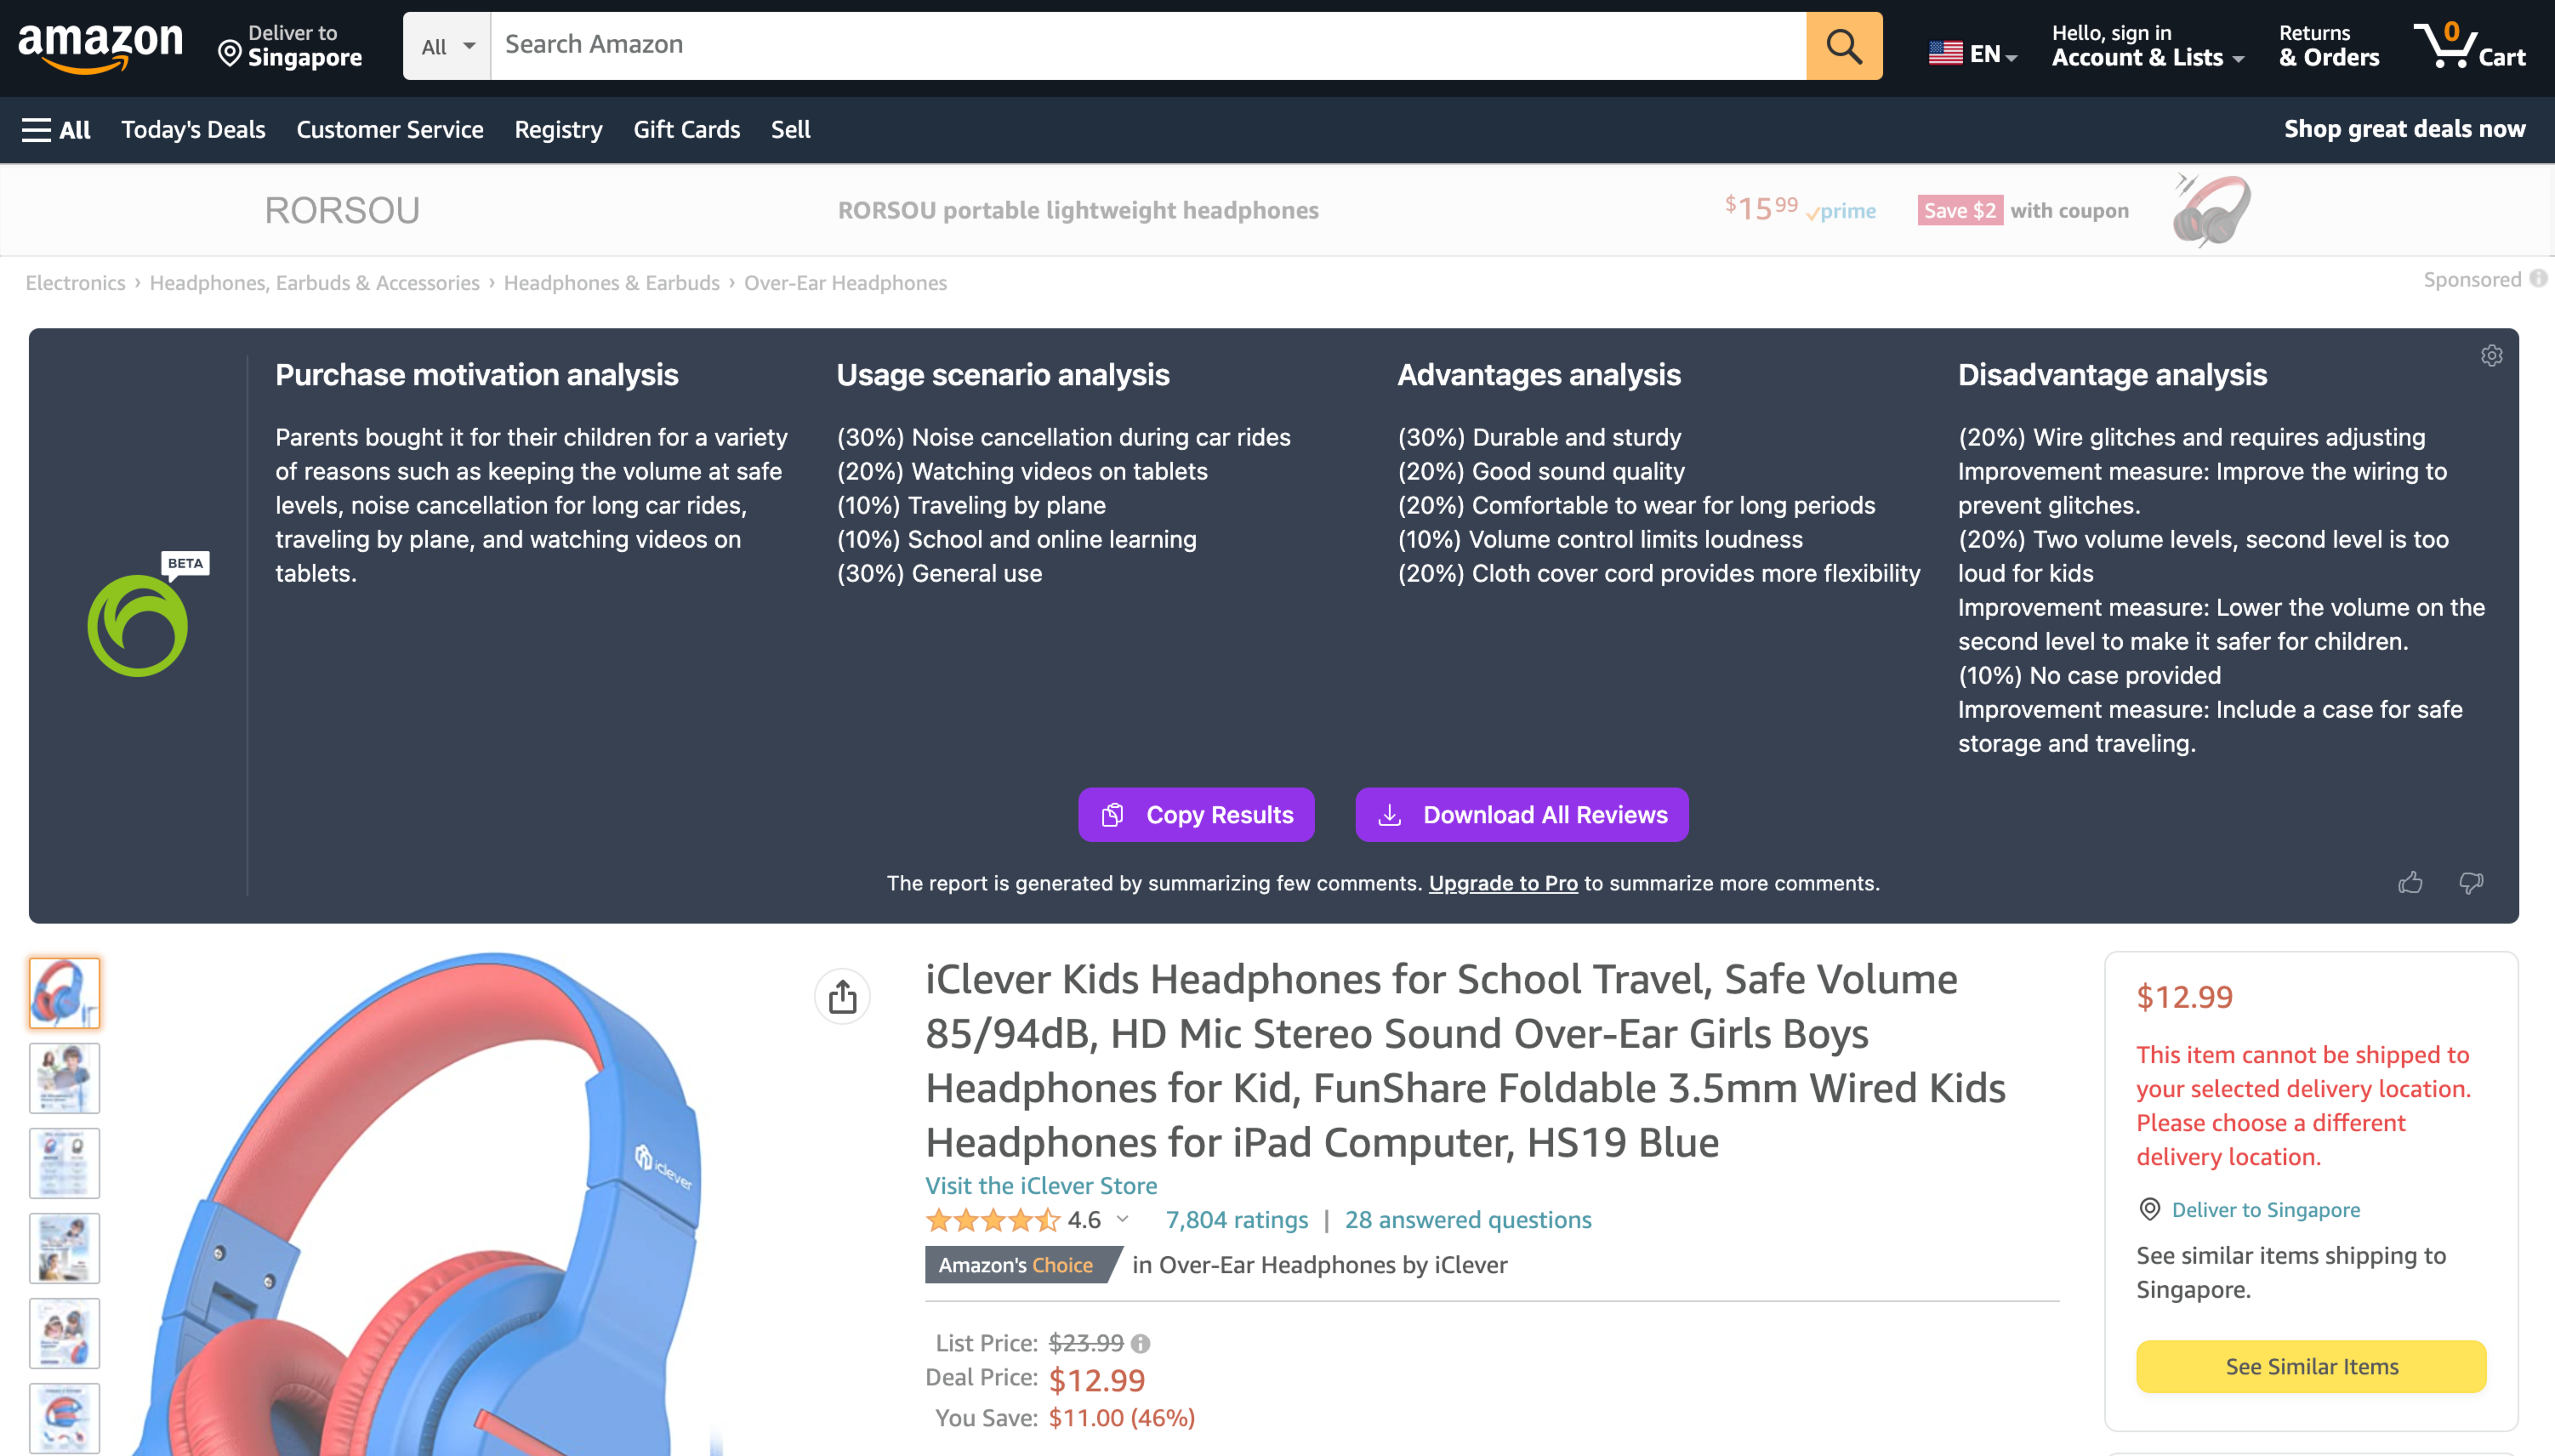Image resolution: width=2555 pixels, height=1456 pixels.
Task: Click the Advantages analysis heading
Action: [x=1539, y=375]
